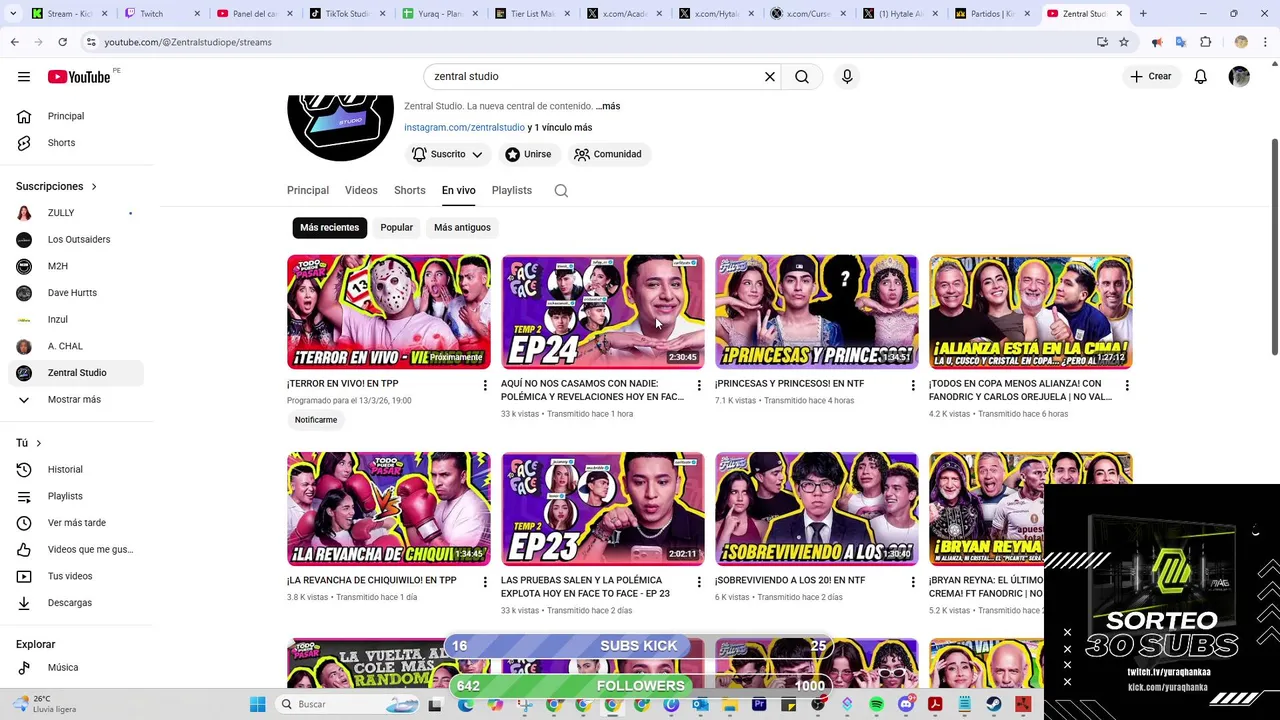Viewport: 1280px width, 720px height.
Task: Start voice search with the microphone icon
Action: (x=847, y=76)
